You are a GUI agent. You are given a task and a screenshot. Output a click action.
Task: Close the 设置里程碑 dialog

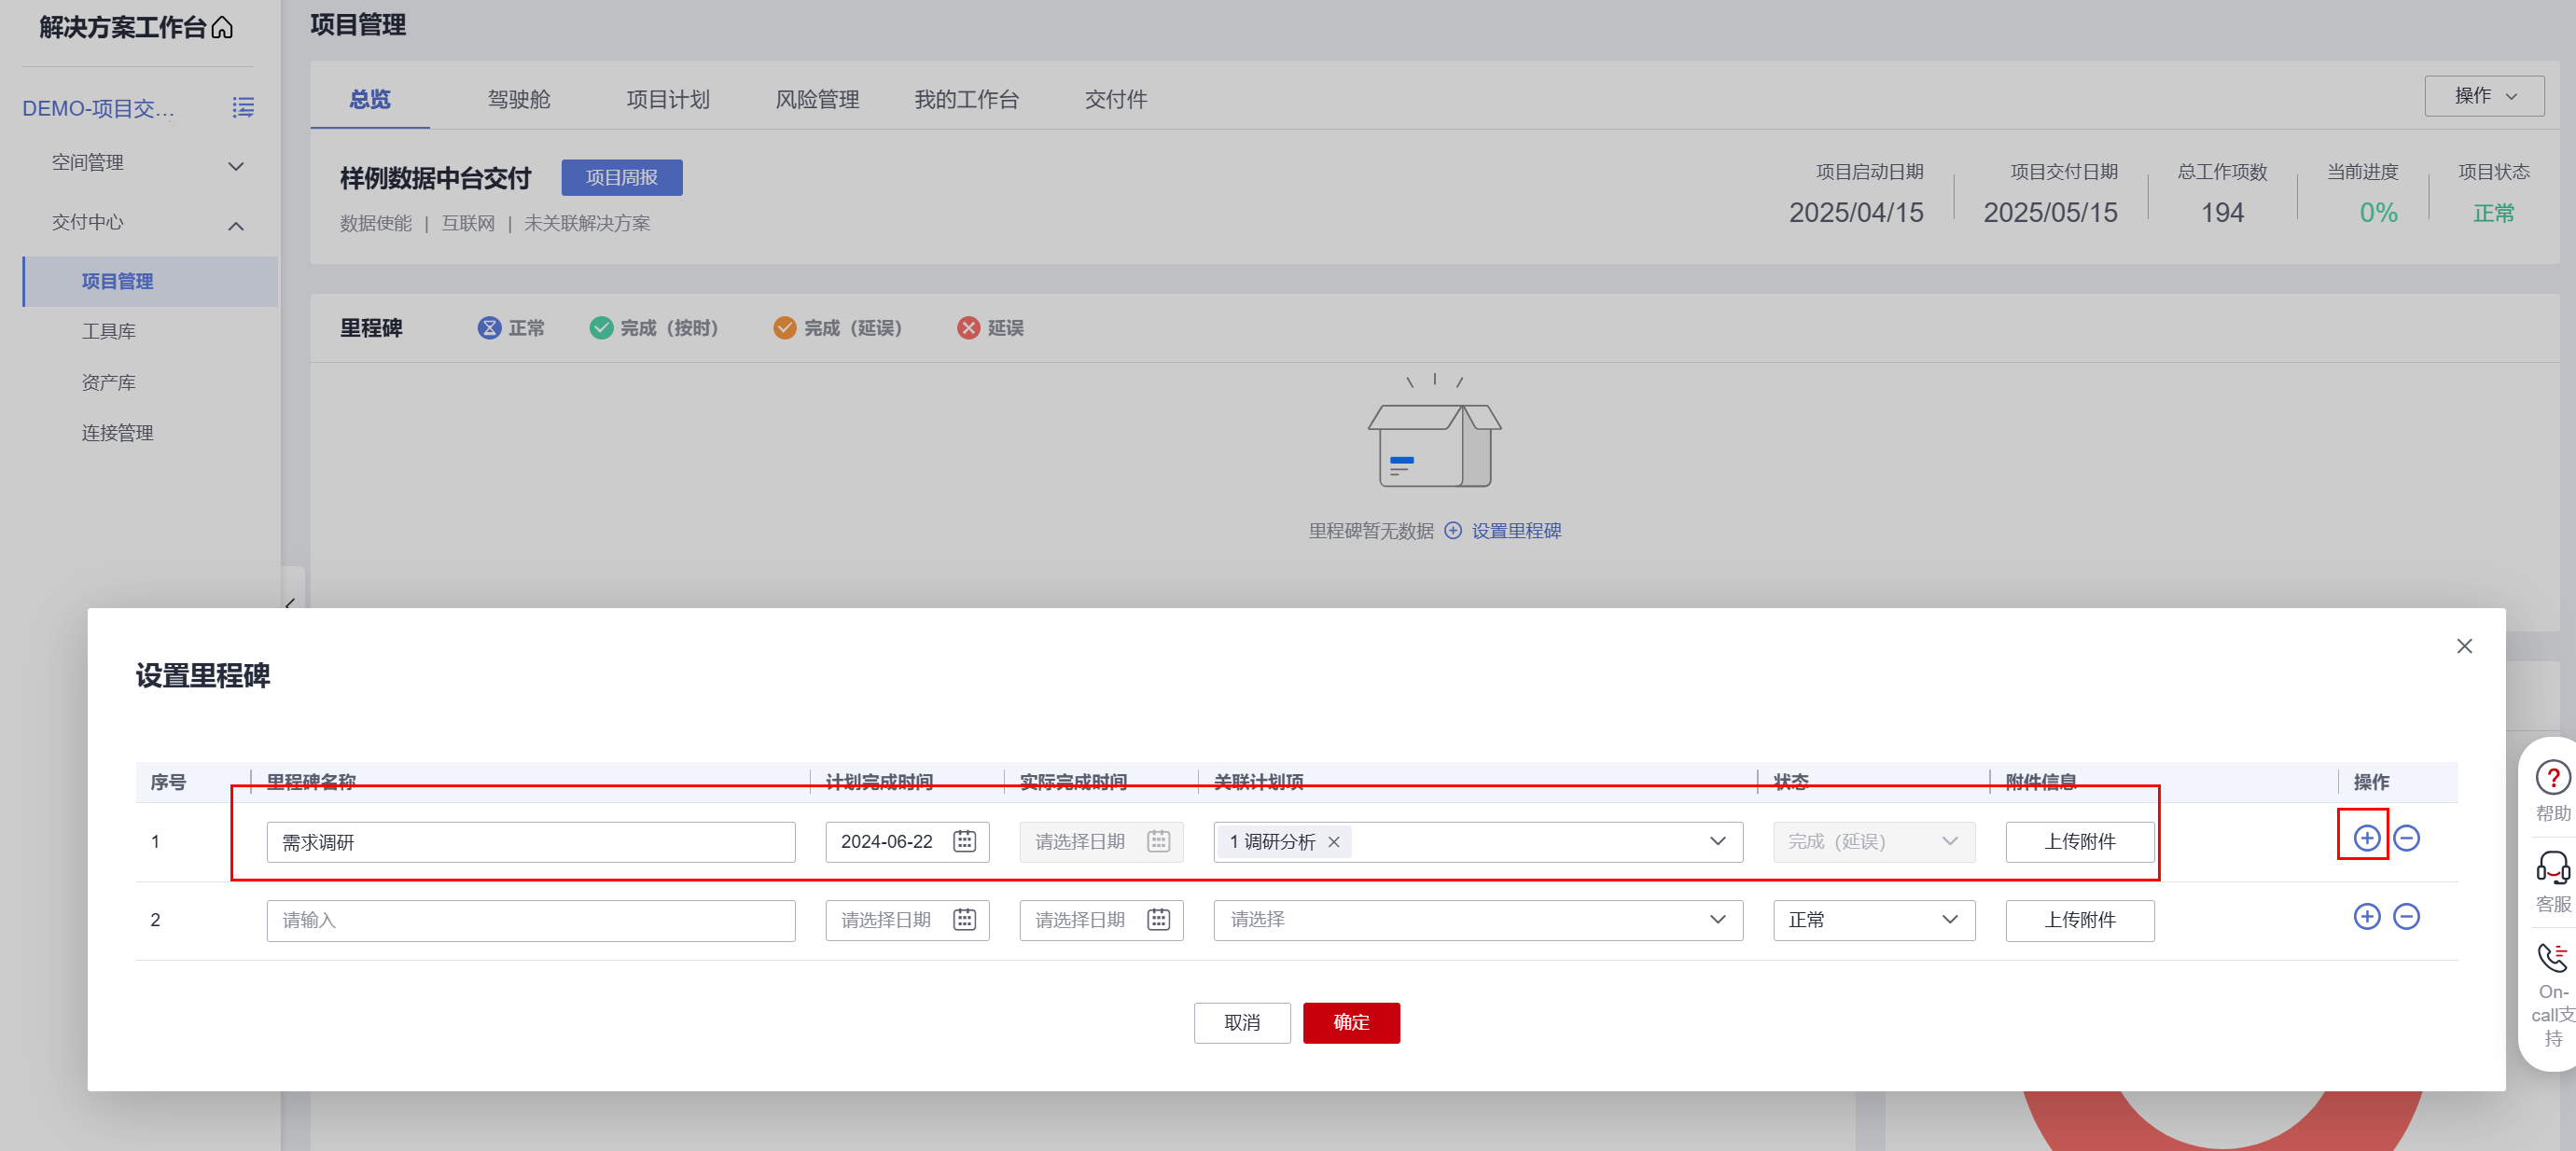(x=2464, y=646)
